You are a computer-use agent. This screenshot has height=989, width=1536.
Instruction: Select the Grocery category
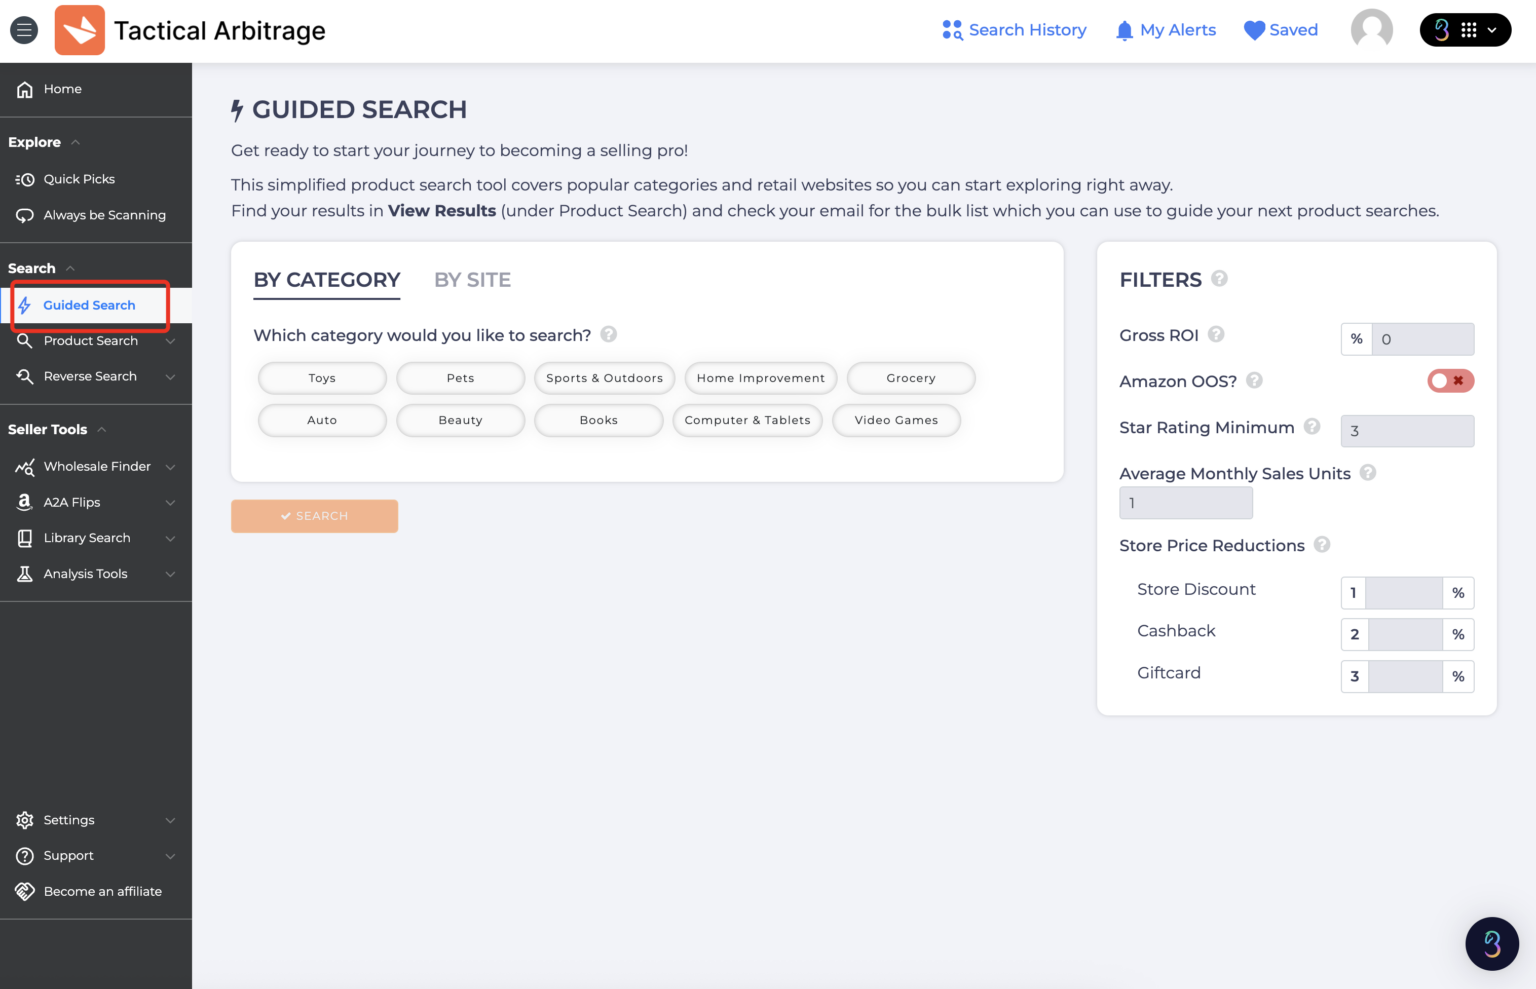click(x=911, y=378)
